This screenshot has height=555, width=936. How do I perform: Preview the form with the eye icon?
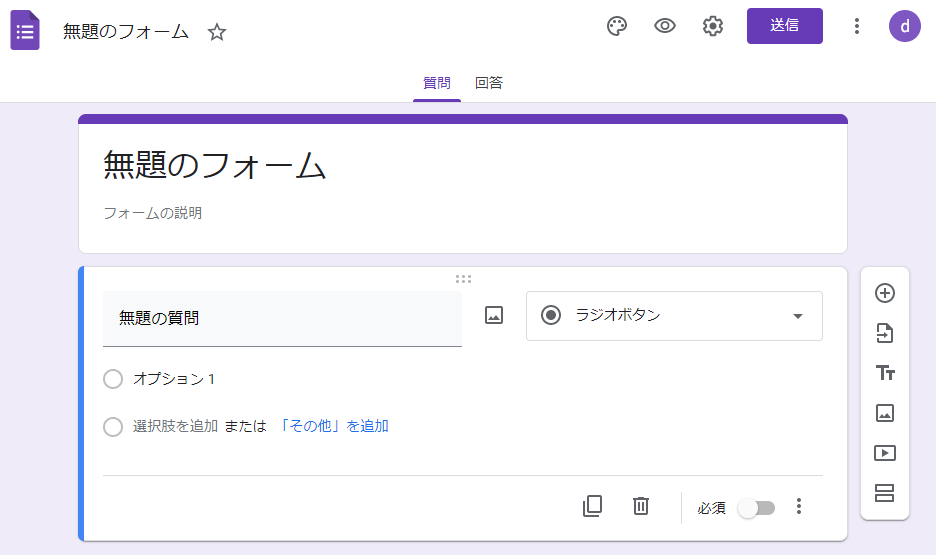pyautogui.click(x=664, y=26)
